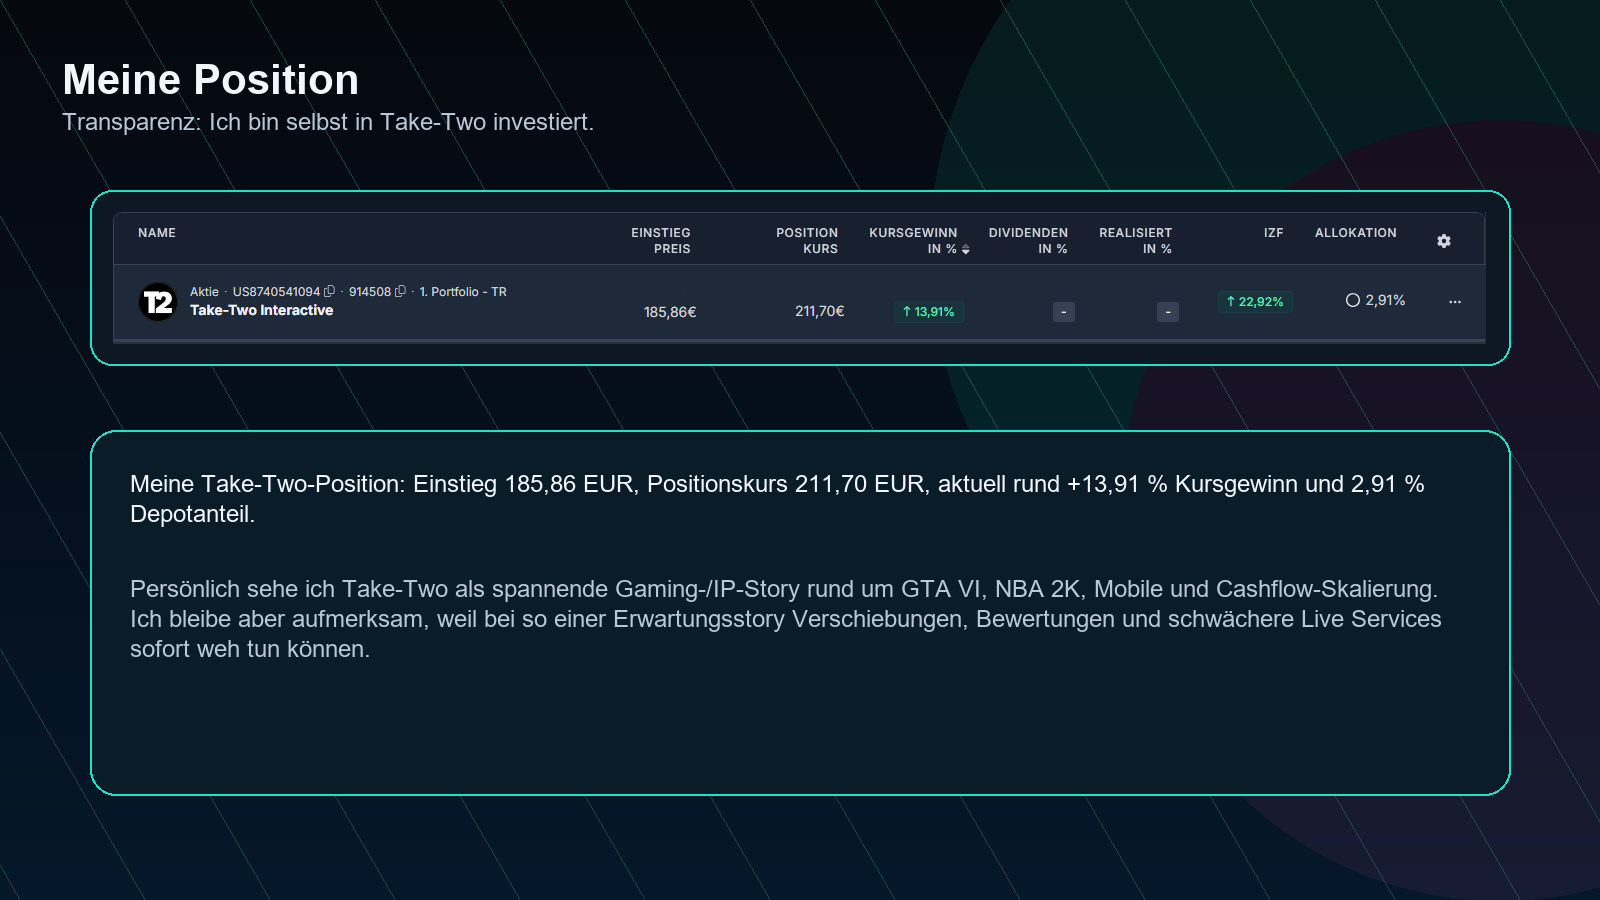Open table settings gear icon
This screenshot has width=1600, height=900.
(1444, 241)
